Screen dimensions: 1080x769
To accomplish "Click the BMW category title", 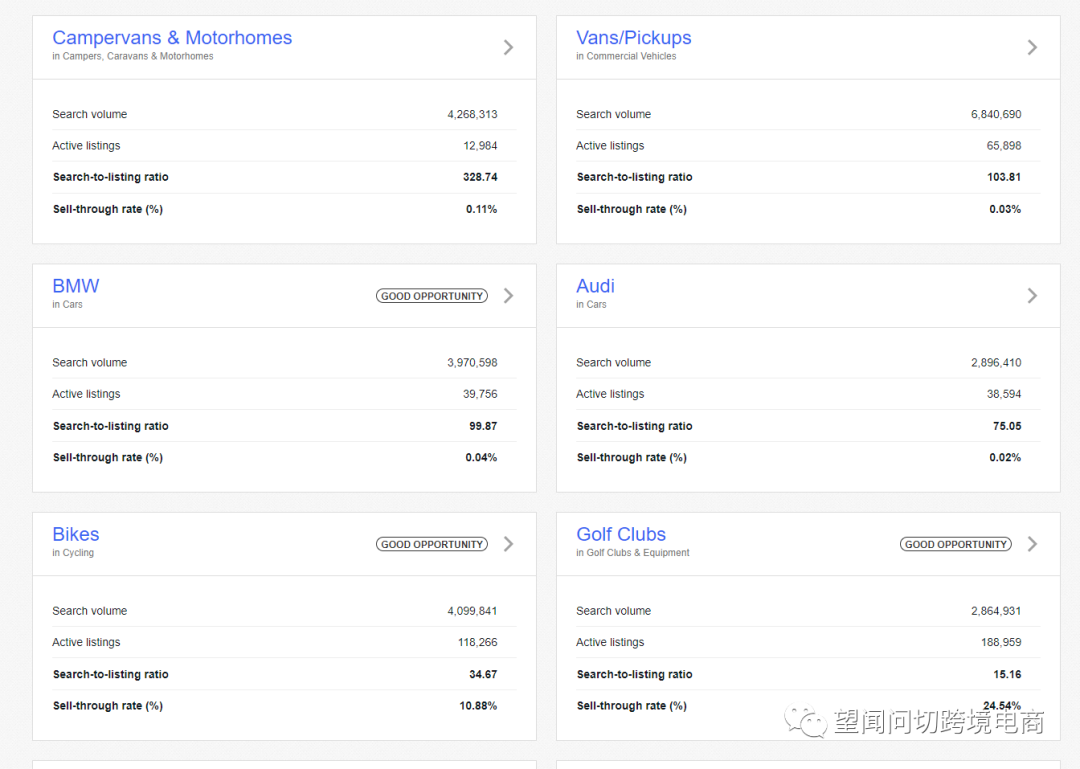I will tap(76, 286).
